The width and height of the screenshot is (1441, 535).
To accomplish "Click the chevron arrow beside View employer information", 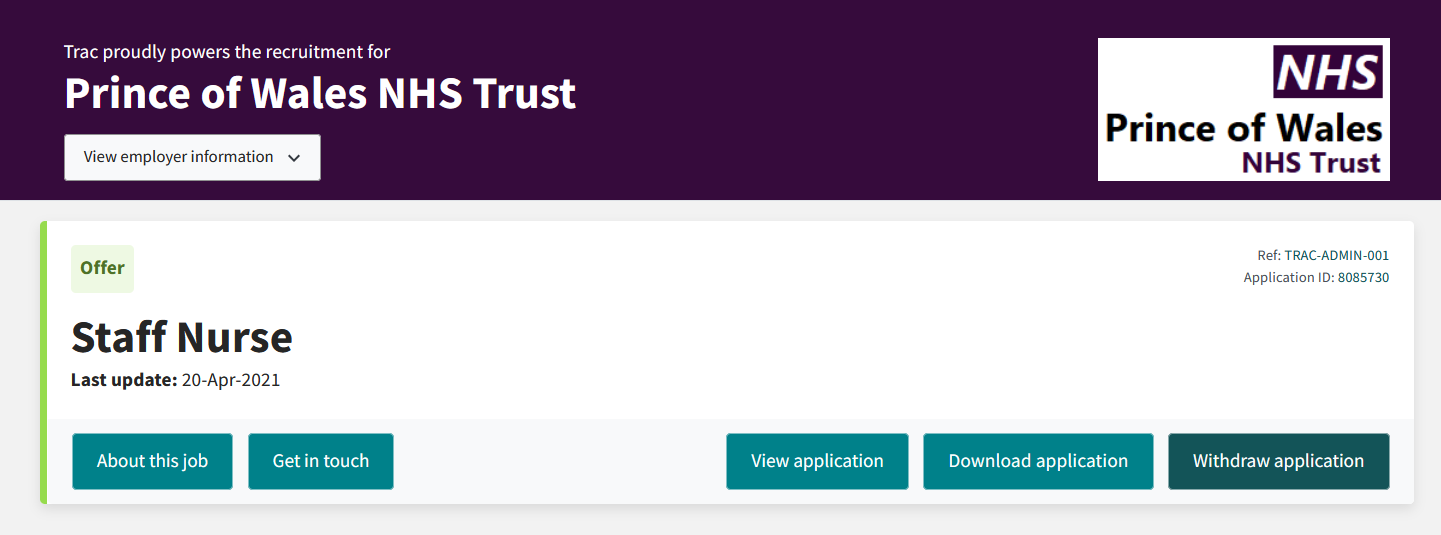I will 294,158.
